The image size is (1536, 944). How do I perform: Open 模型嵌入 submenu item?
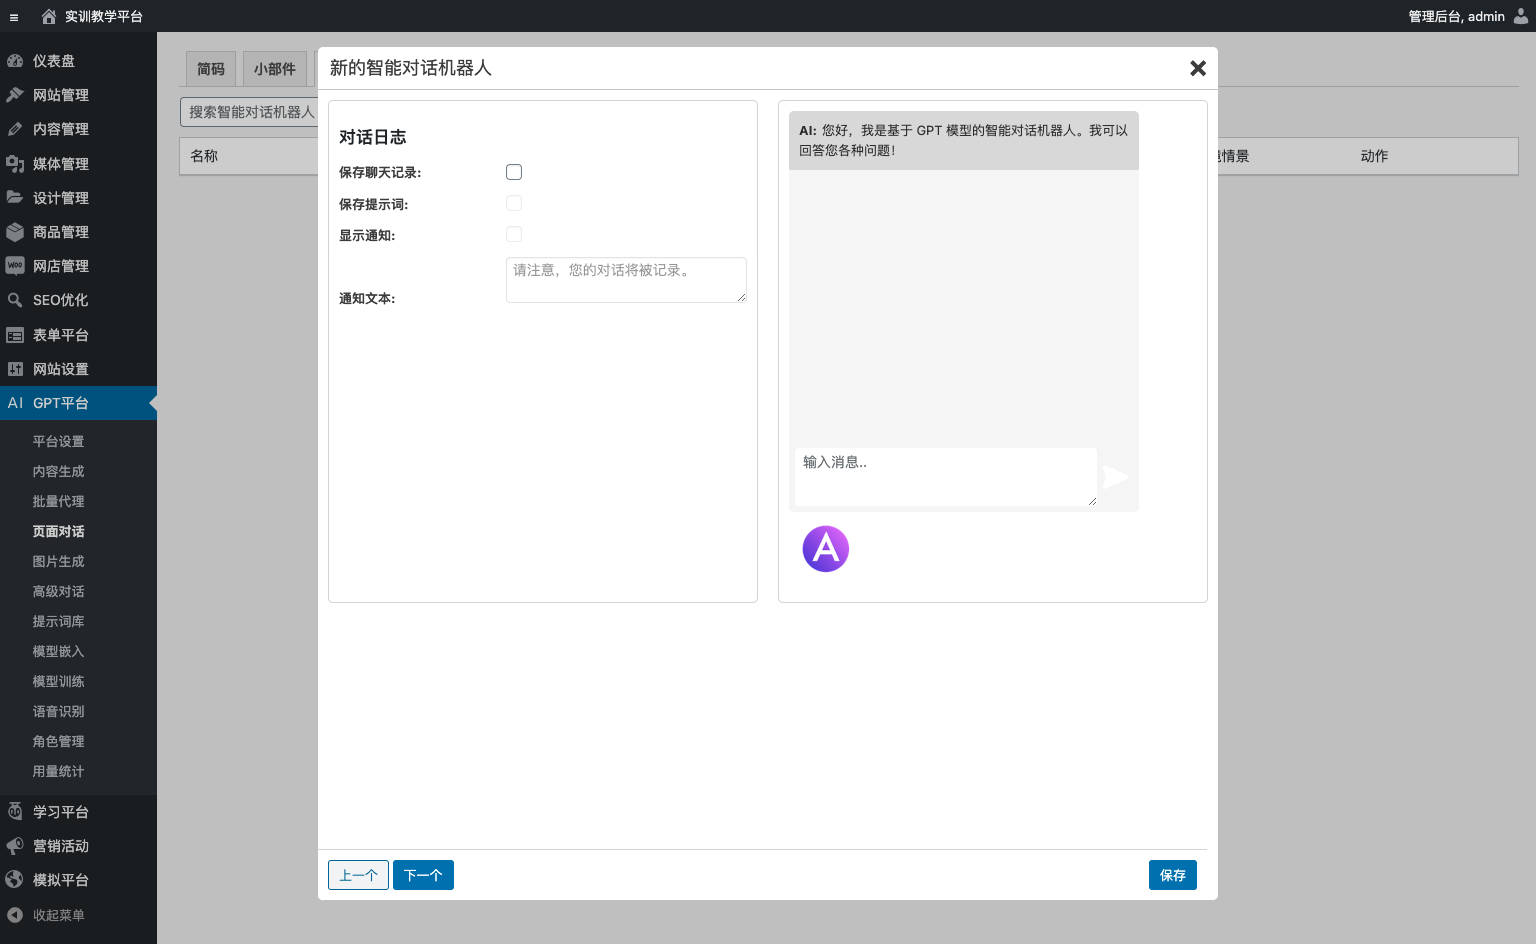click(58, 651)
